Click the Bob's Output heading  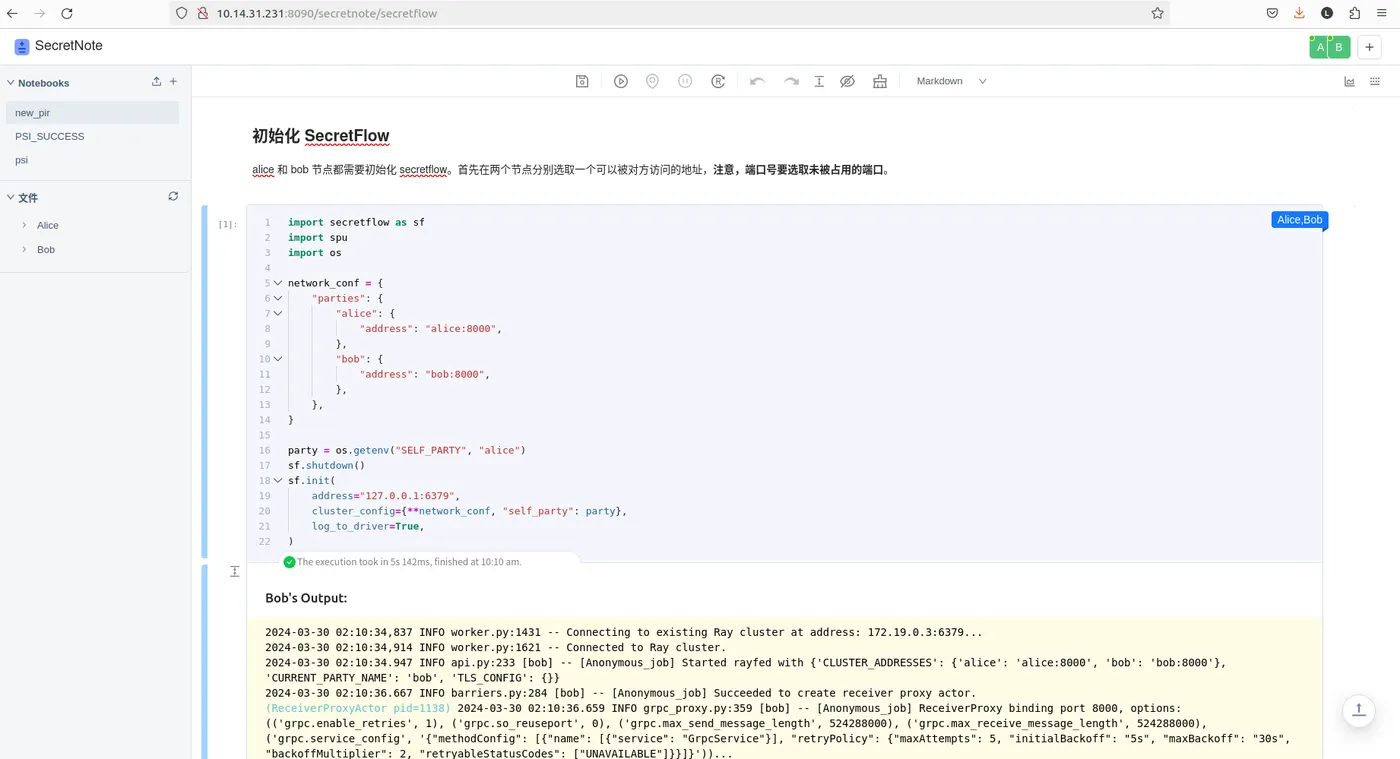306,598
